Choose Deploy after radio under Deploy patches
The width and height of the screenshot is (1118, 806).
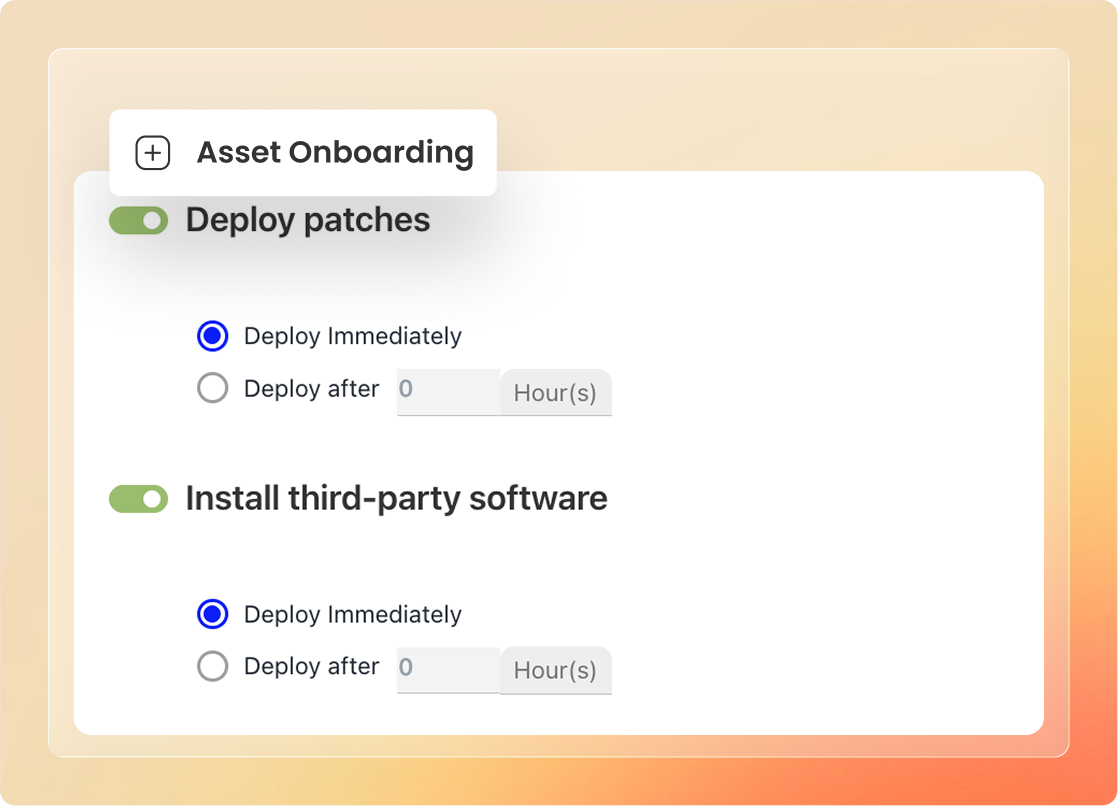point(213,388)
